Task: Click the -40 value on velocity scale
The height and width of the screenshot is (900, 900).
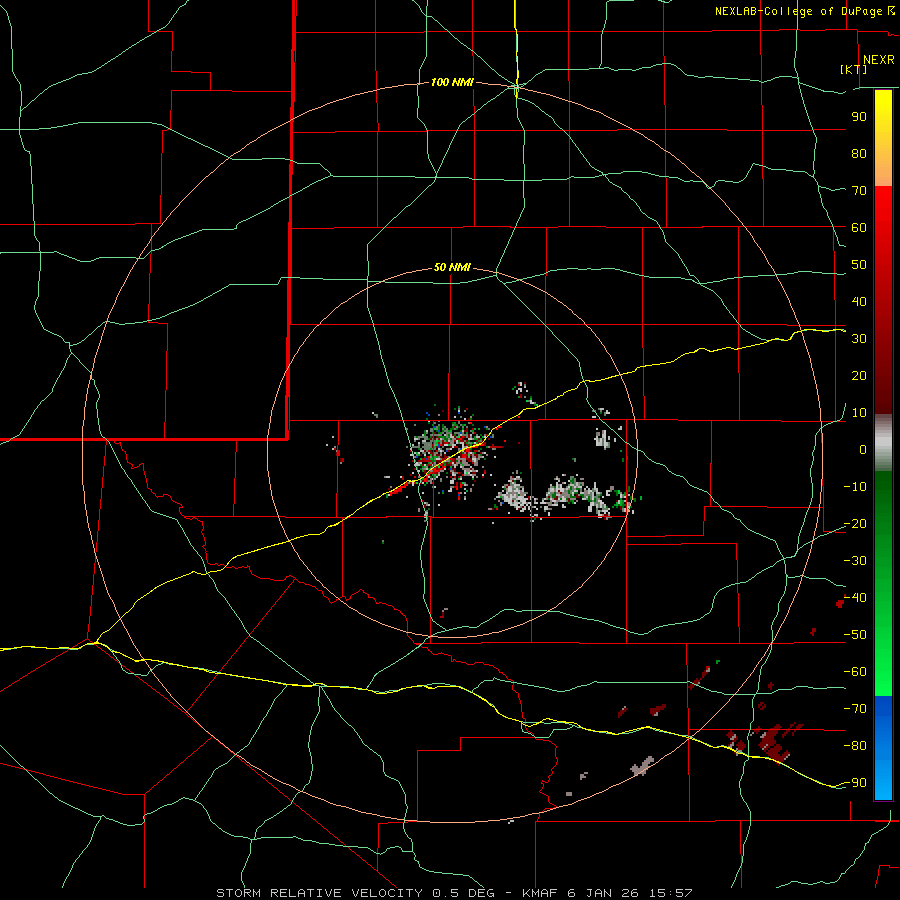Action: pos(855,598)
